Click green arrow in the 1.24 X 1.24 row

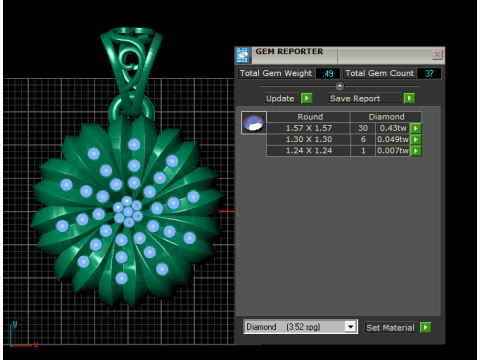[416, 151]
